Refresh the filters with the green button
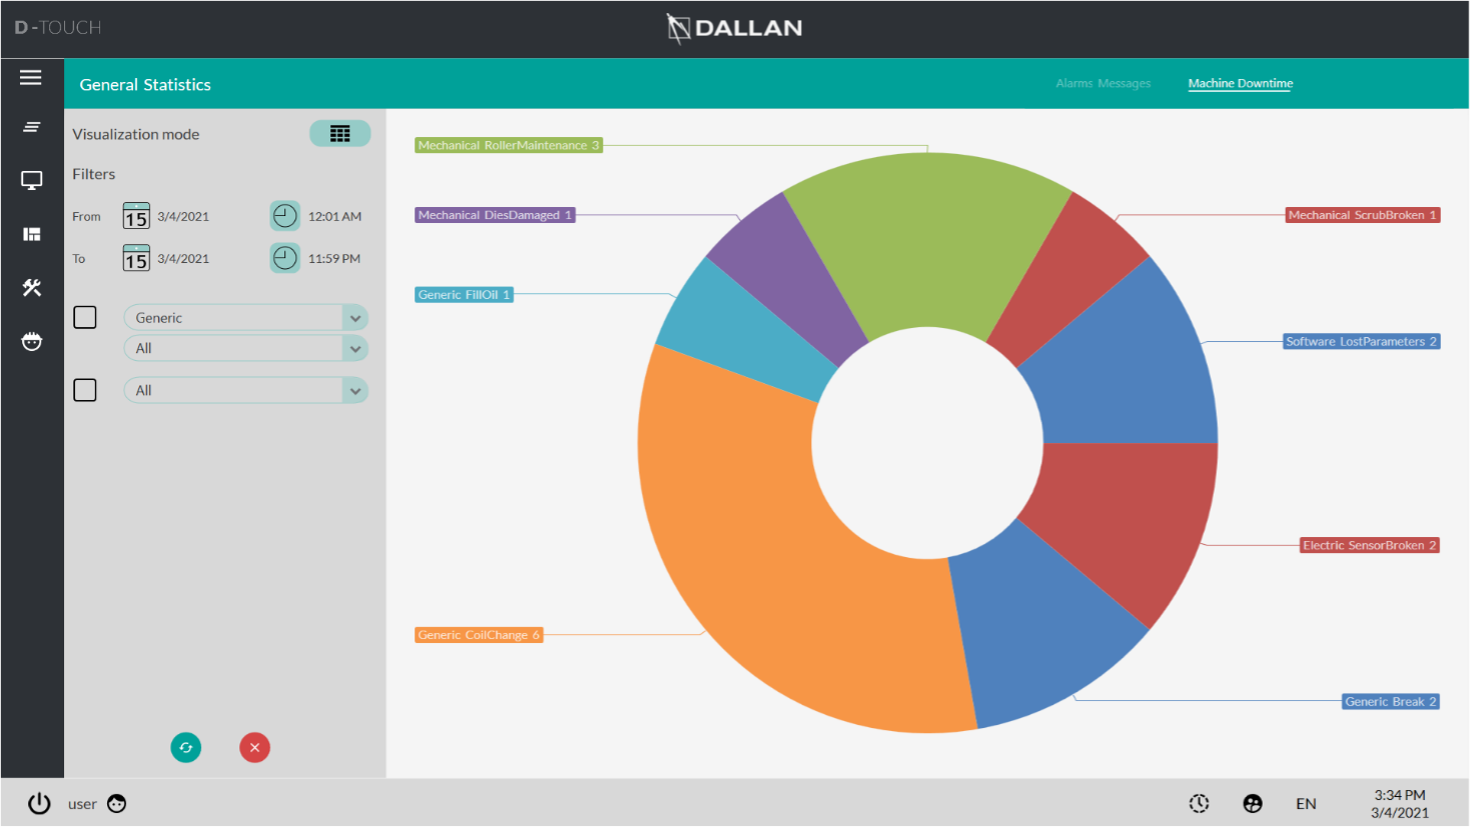Viewport: 1472px width, 831px height. [x=185, y=747]
